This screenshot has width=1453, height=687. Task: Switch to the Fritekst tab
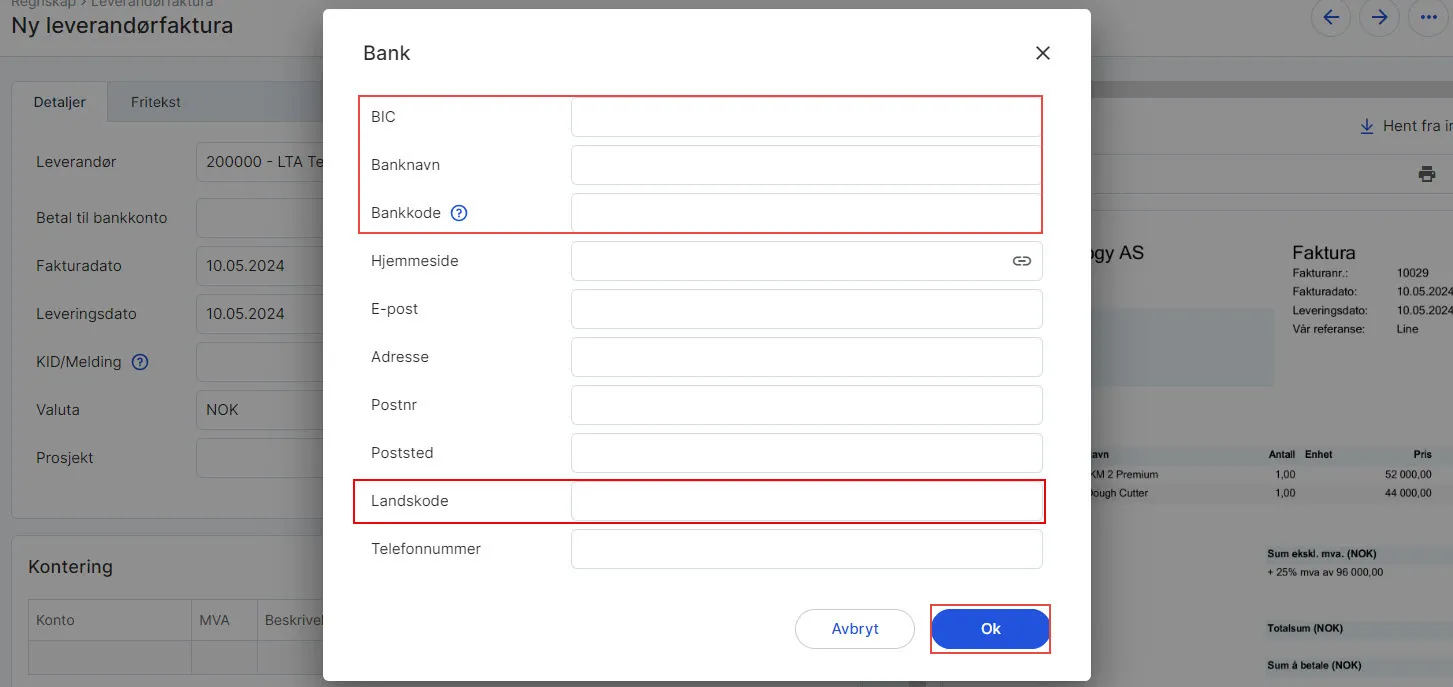(x=156, y=102)
